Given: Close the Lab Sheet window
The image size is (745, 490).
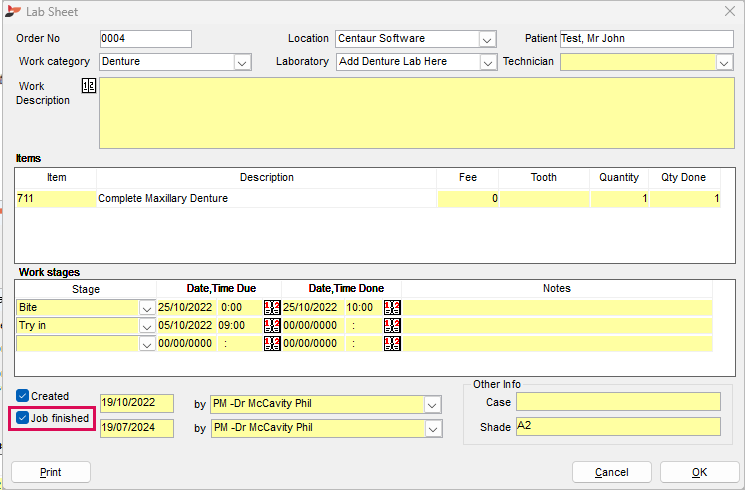Looking at the screenshot, I should (x=730, y=11).
